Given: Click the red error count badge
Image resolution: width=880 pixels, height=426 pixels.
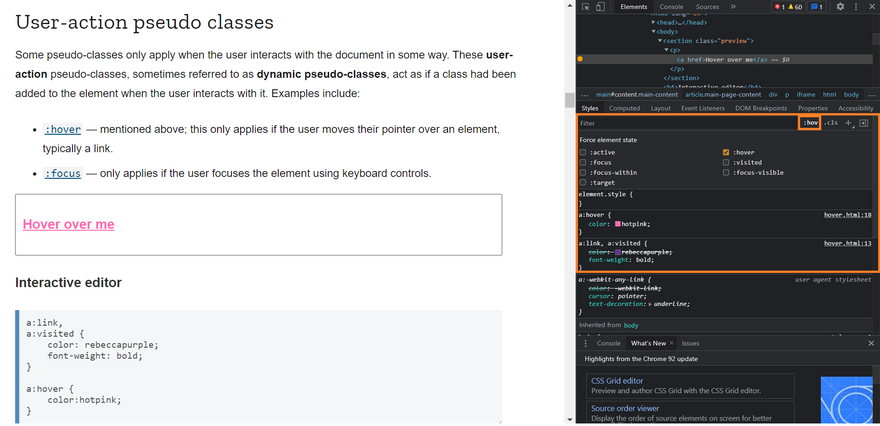Looking at the screenshot, I should pyautogui.click(x=781, y=7).
